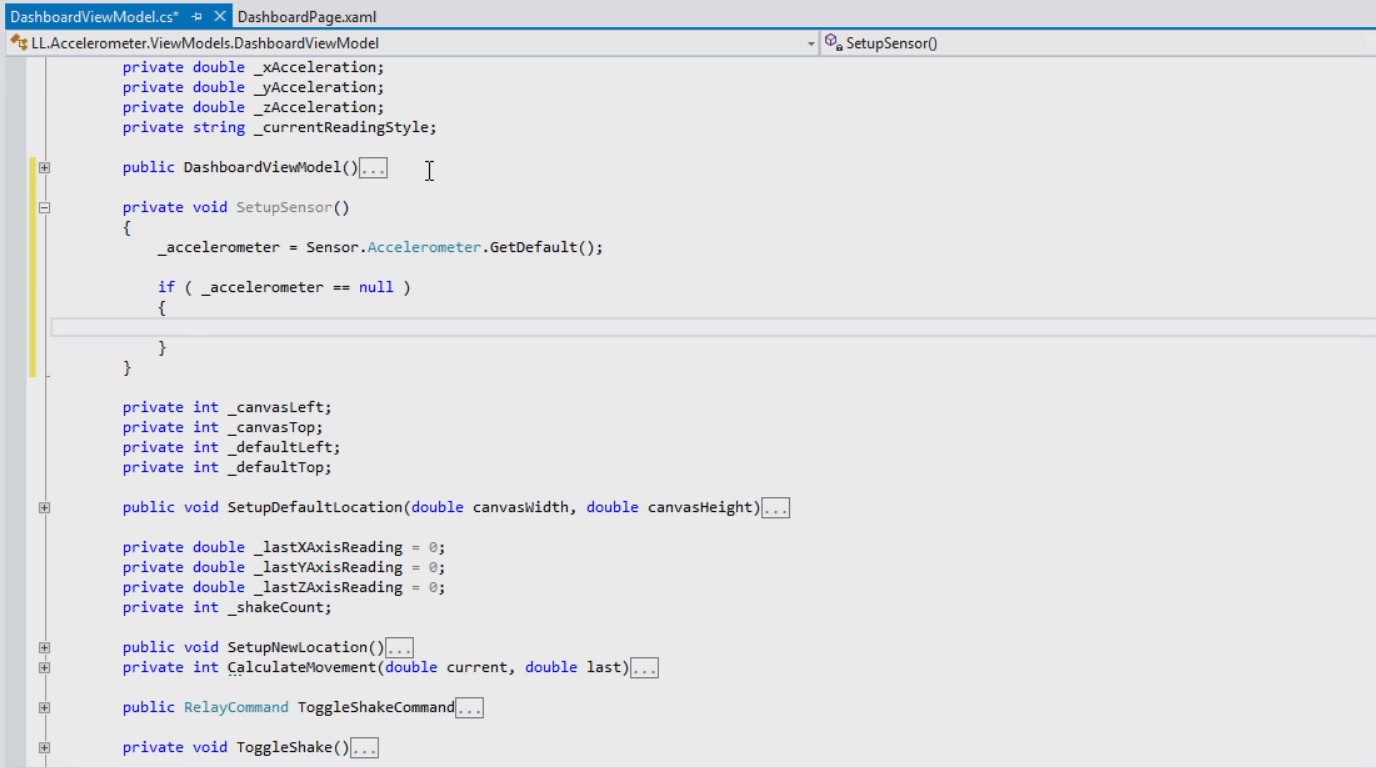The width and height of the screenshot is (1376, 768).
Task: Click the ellipsis box after SetupNewLocation()
Action: click(x=400, y=649)
